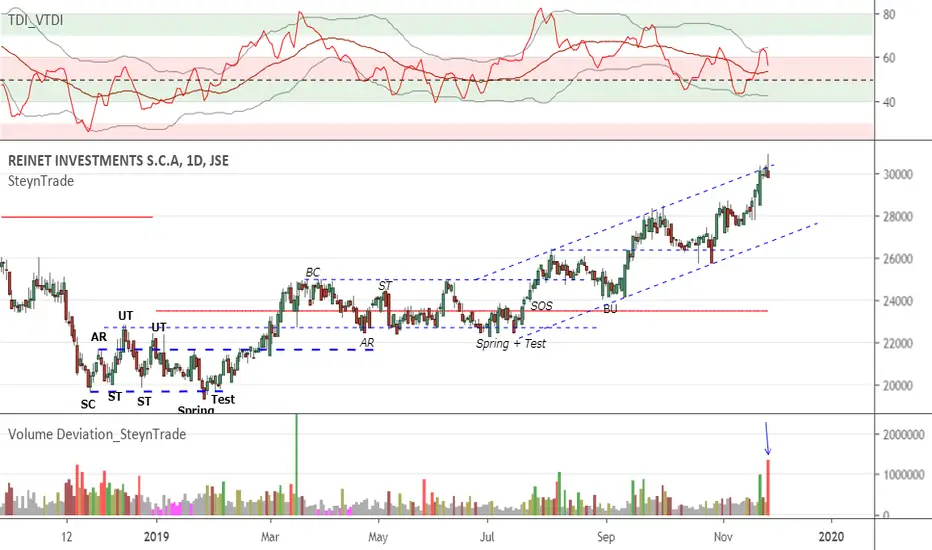
Task: Click the latest tall red volume bar
Action: click(x=768, y=488)
